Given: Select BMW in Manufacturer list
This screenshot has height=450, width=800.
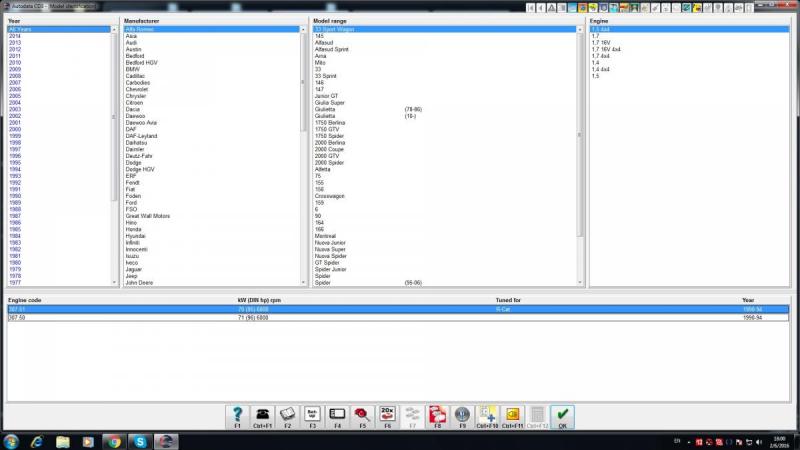Looking at the screenshot, I should (132, 69).
